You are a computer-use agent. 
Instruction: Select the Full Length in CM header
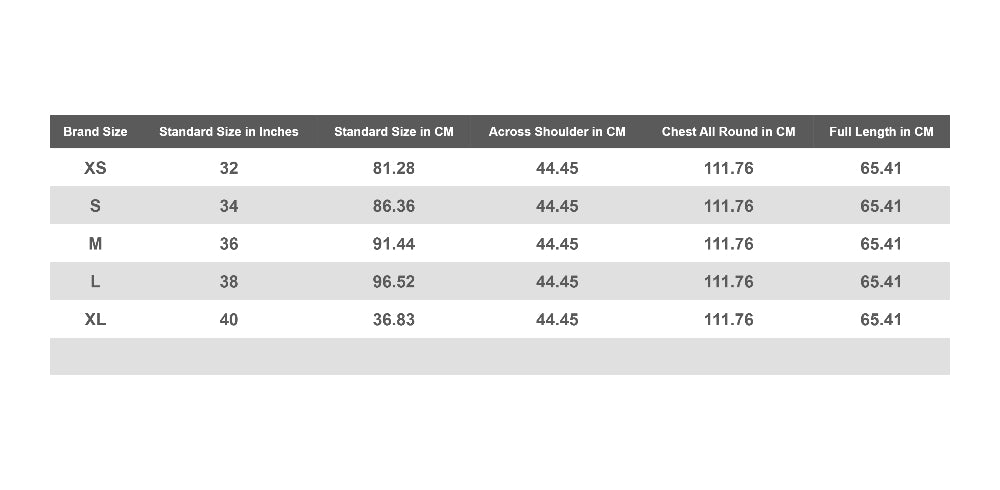pos(881,131)
